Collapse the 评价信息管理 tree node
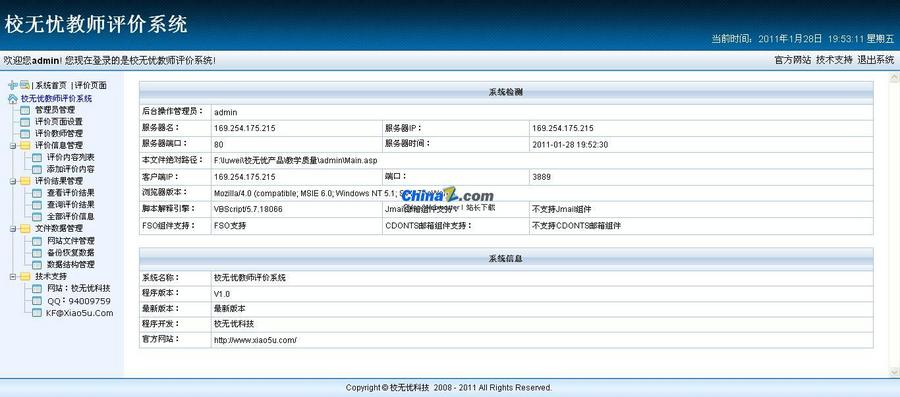The image size is (900, 397). click(13, 146)
